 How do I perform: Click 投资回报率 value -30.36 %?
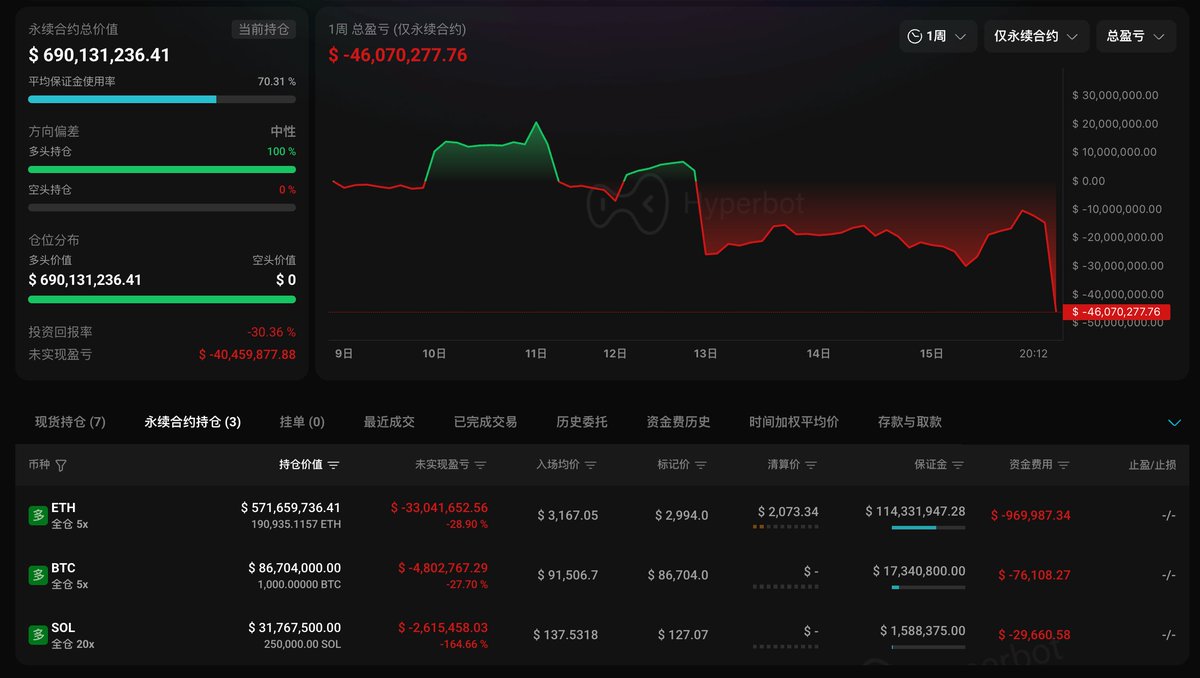pyautogui.click(x=271, y=332)
